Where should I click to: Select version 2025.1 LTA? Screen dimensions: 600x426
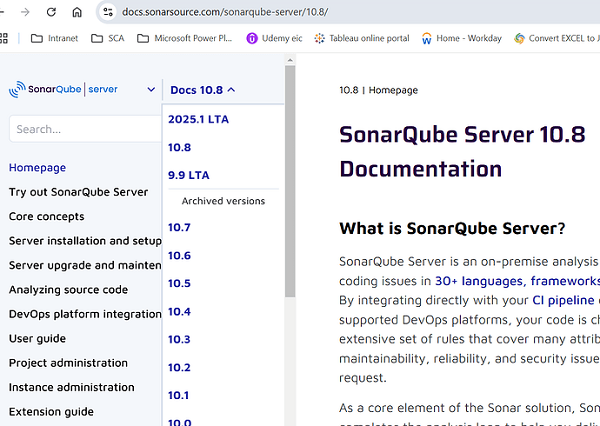pos(198,119)
